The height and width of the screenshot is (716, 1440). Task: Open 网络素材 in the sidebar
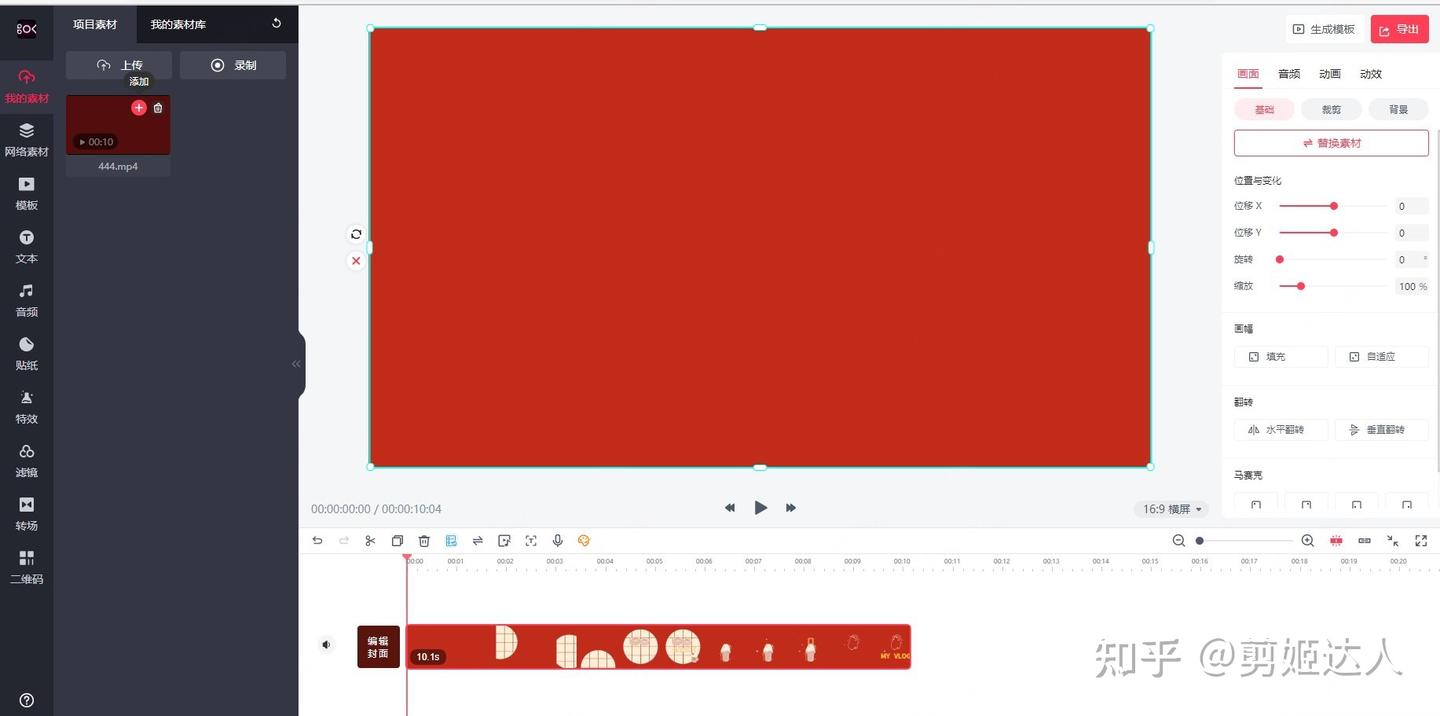coord(26,140)
